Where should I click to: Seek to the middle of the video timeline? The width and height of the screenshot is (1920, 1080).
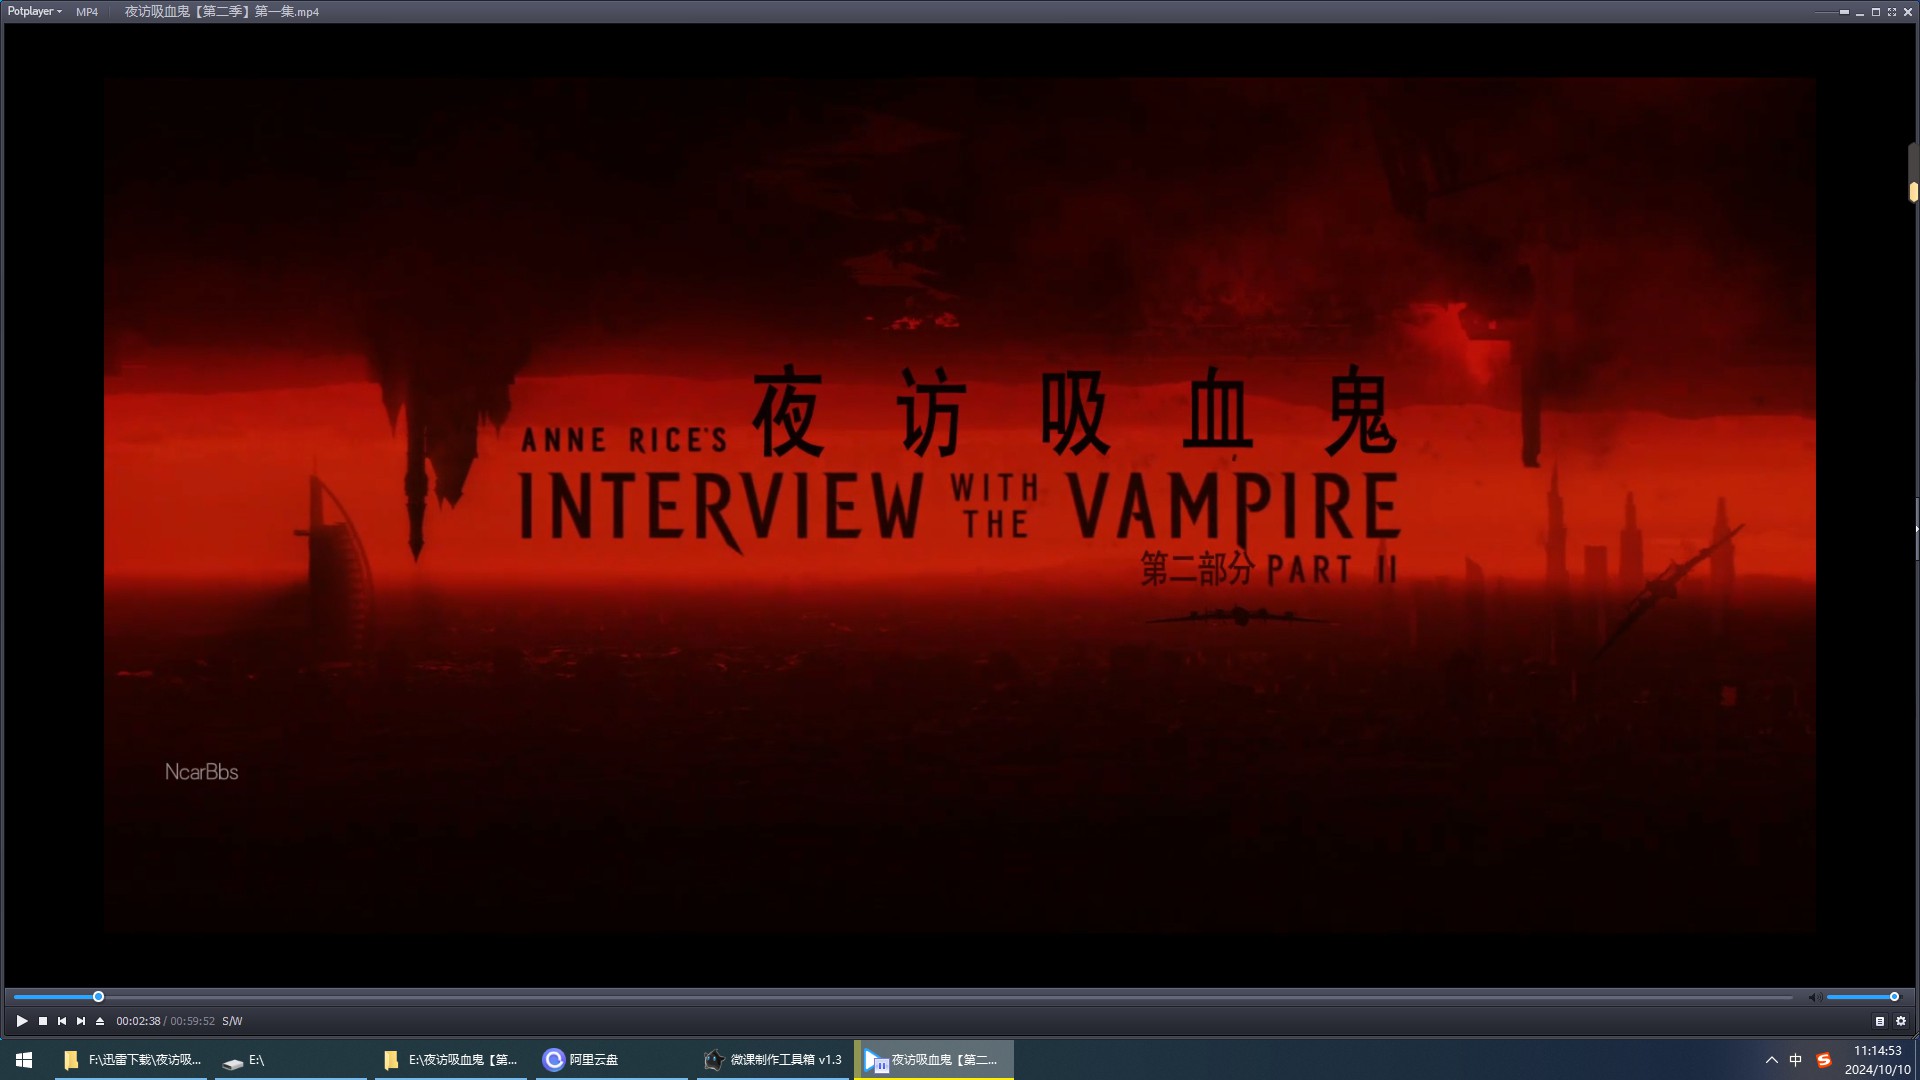point(903,997)
